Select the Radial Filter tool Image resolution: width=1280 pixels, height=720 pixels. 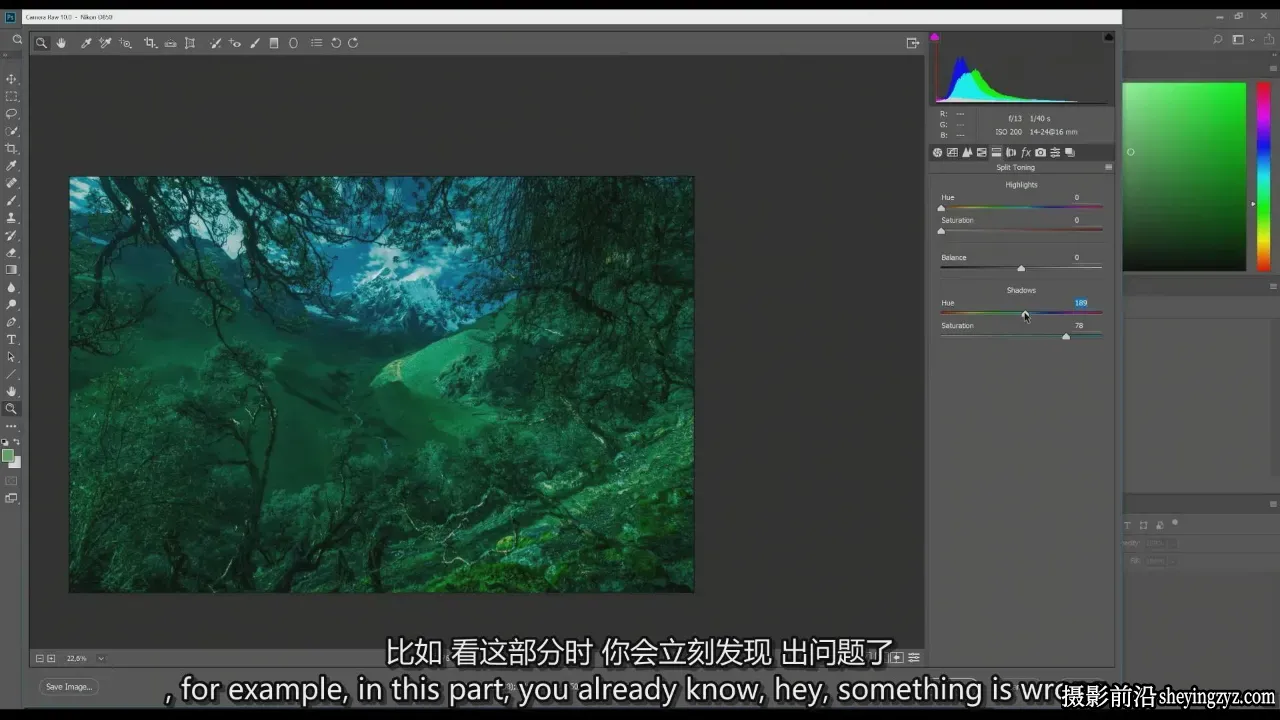293,43
